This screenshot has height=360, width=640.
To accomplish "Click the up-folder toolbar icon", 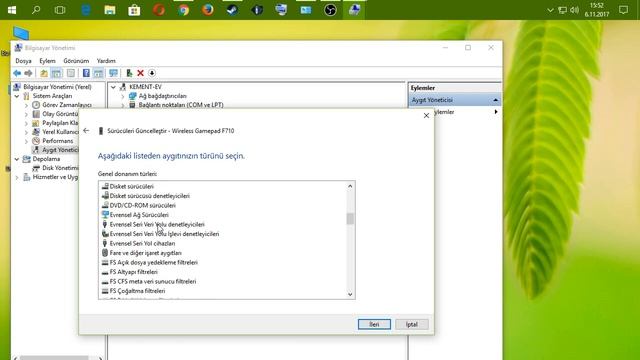I will [44, 73].
